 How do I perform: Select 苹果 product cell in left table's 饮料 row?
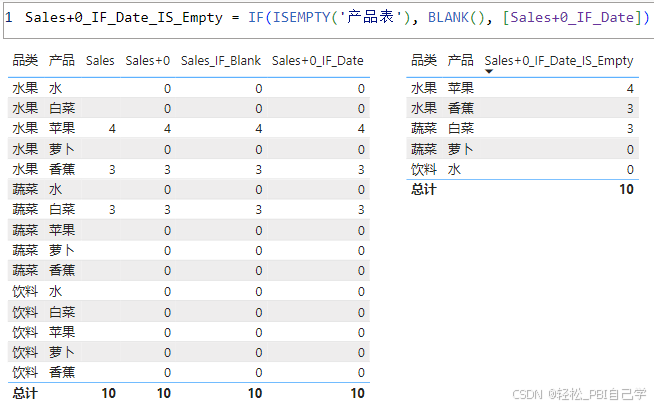(x=62, y=332)
